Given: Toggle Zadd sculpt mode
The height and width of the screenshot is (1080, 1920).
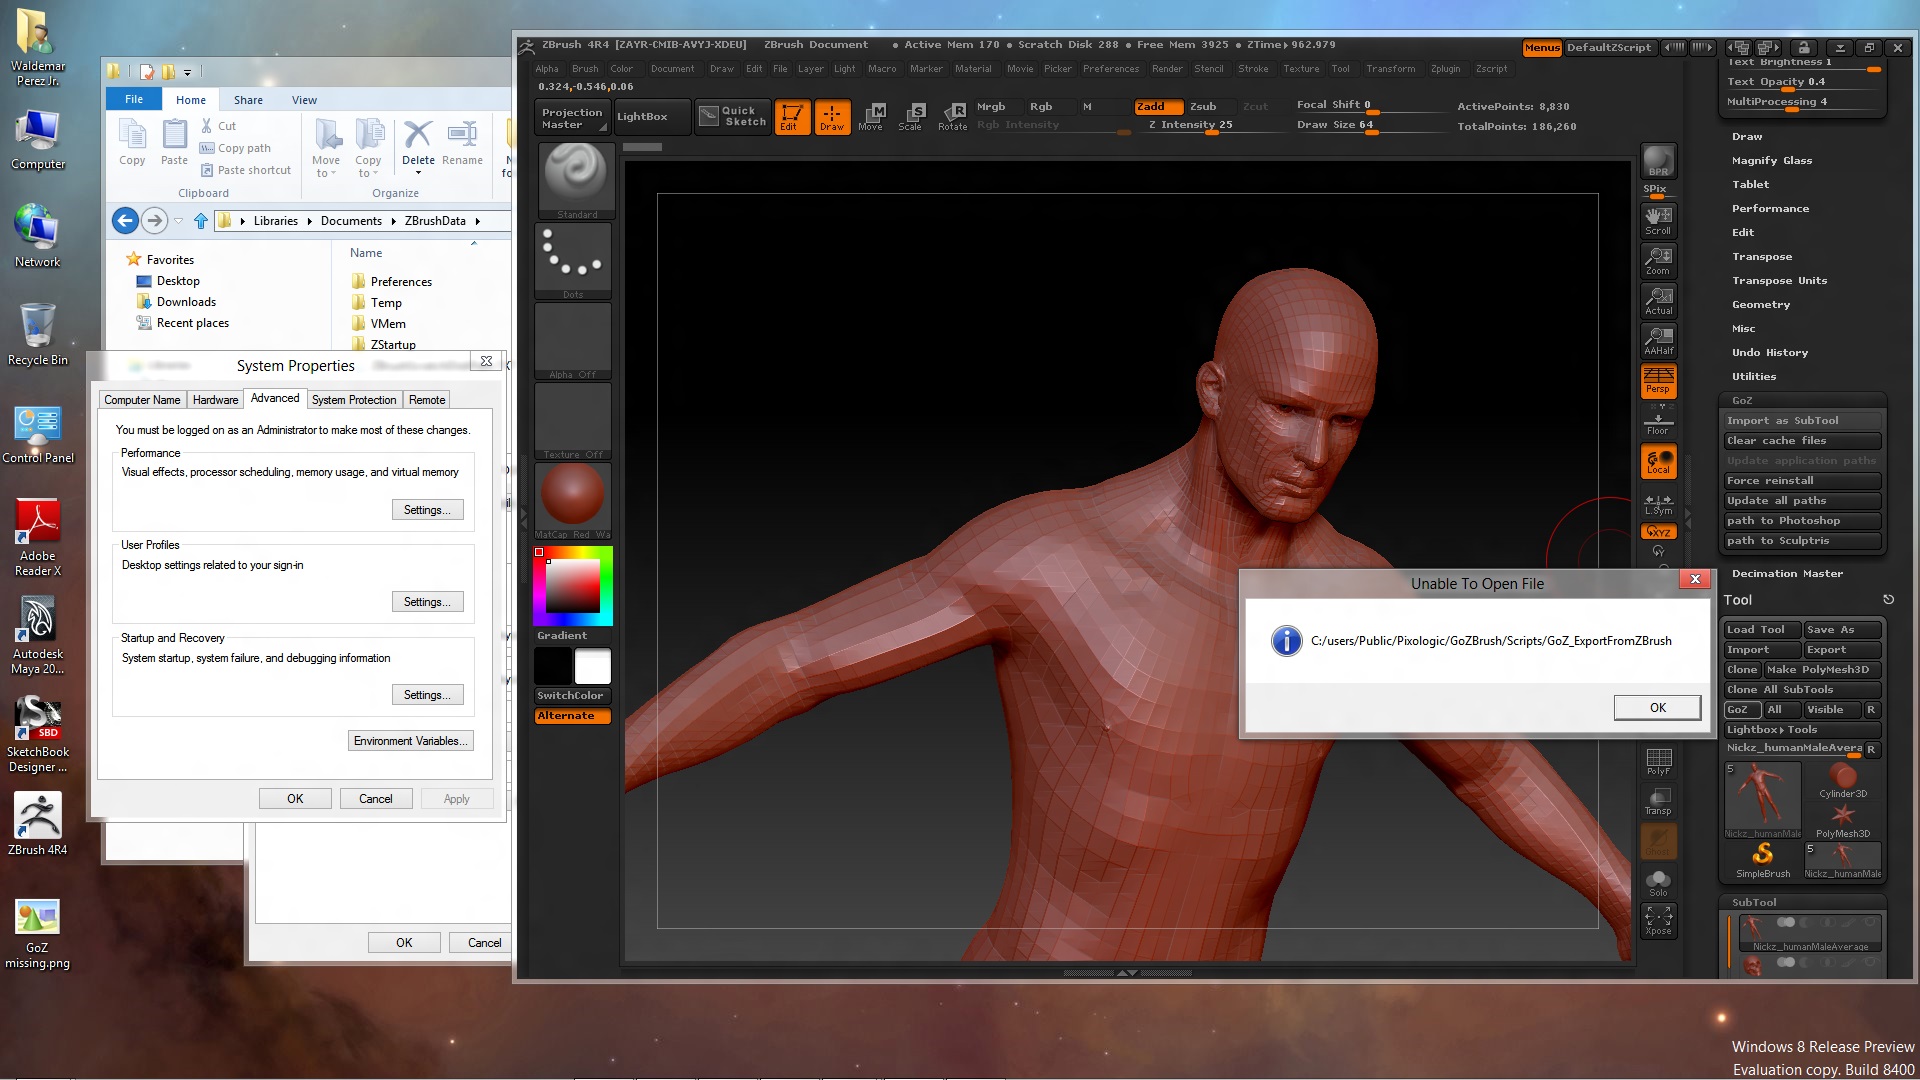Looking at the screenshot, I should click(x=1158, y=106).
